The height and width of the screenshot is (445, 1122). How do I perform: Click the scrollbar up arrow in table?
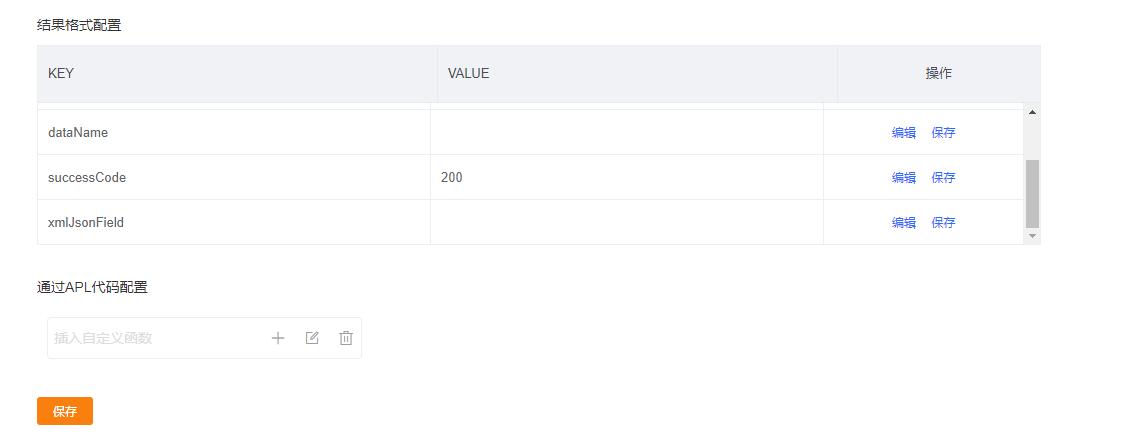pyautogui.click(x=1032, y=112)
